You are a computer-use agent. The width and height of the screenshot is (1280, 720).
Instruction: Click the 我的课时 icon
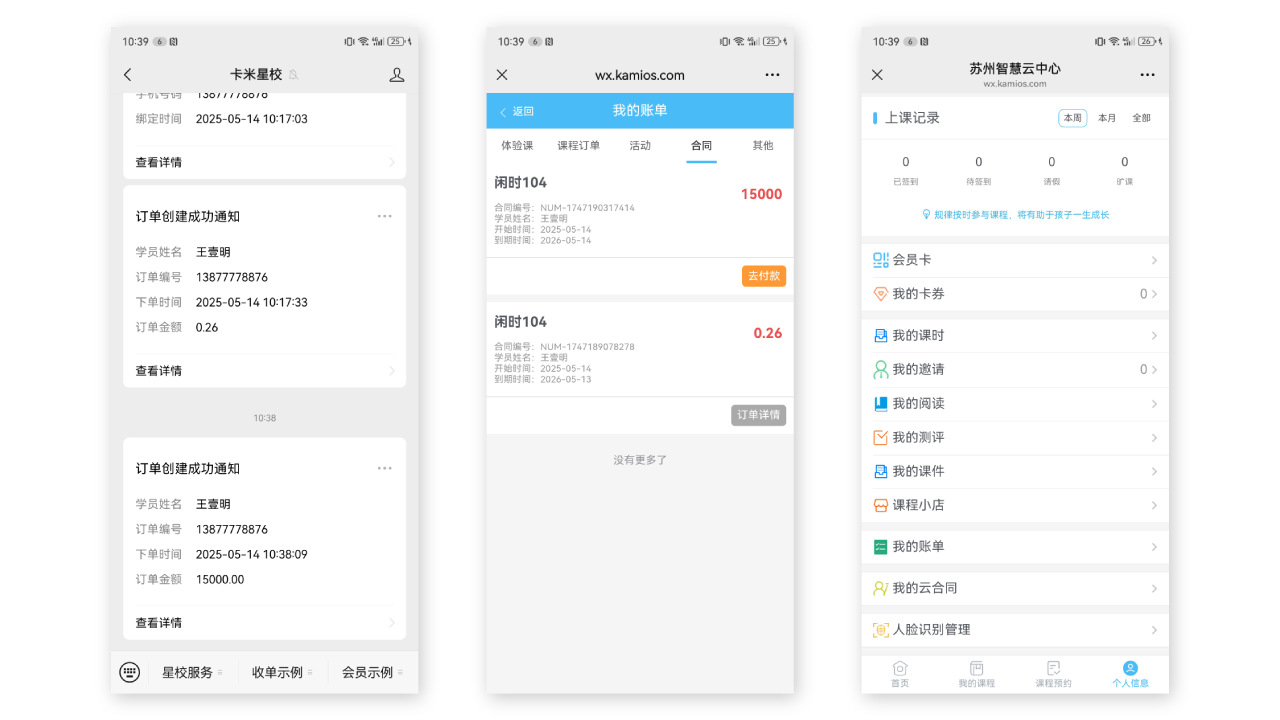tap(880, 336)
